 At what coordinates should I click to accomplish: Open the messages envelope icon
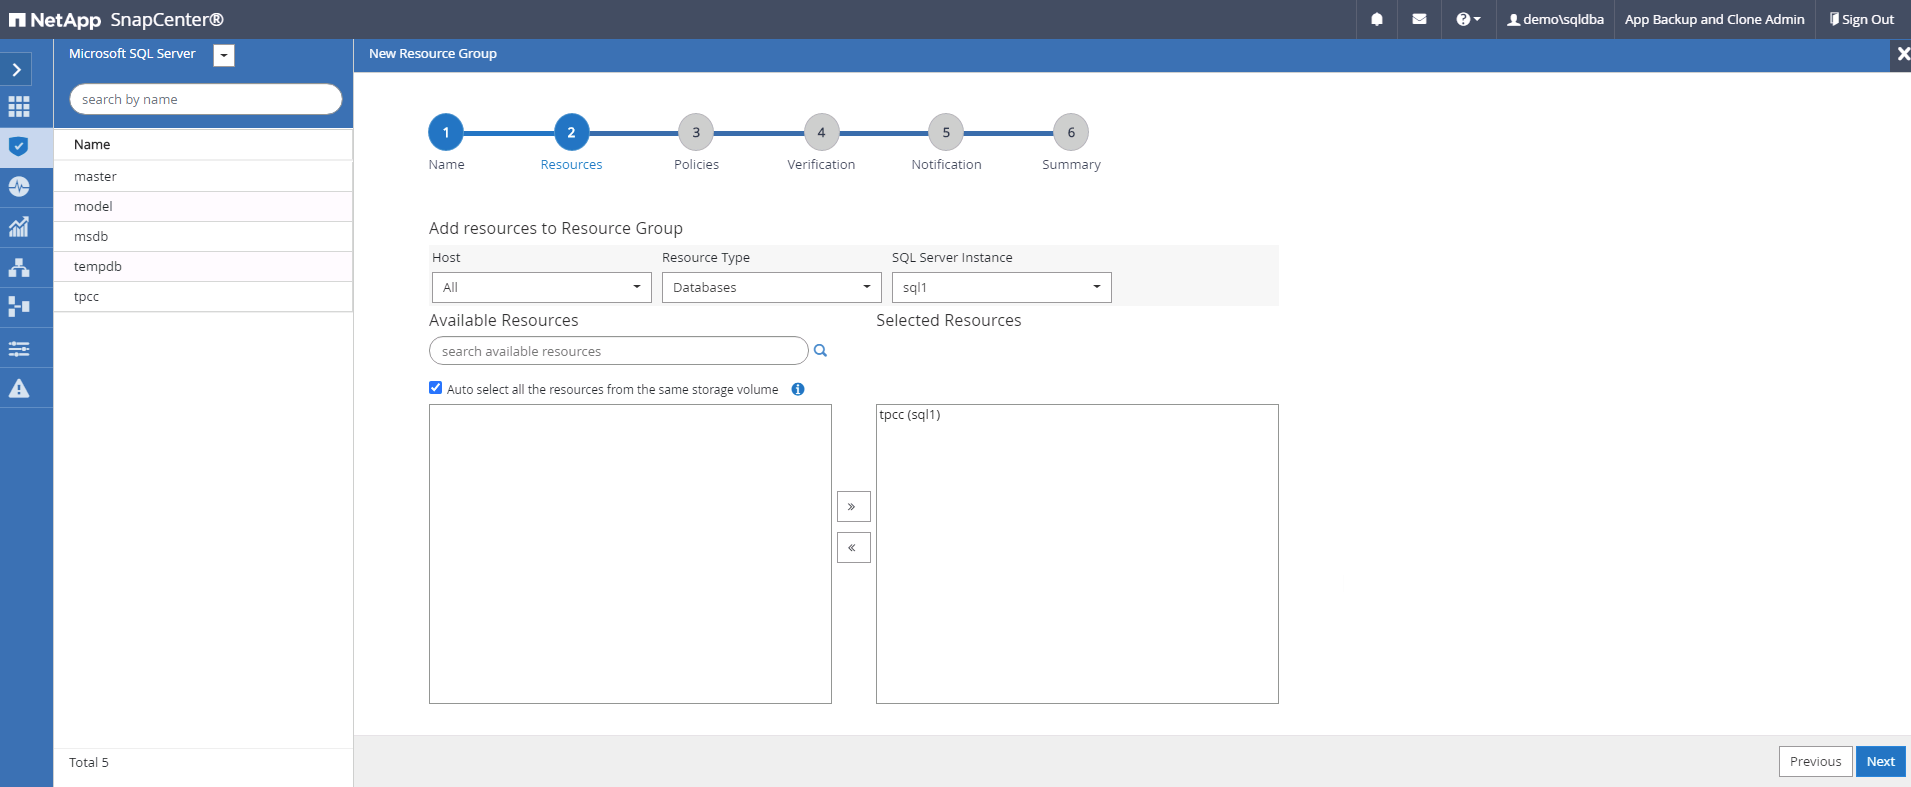point(1419,19)
